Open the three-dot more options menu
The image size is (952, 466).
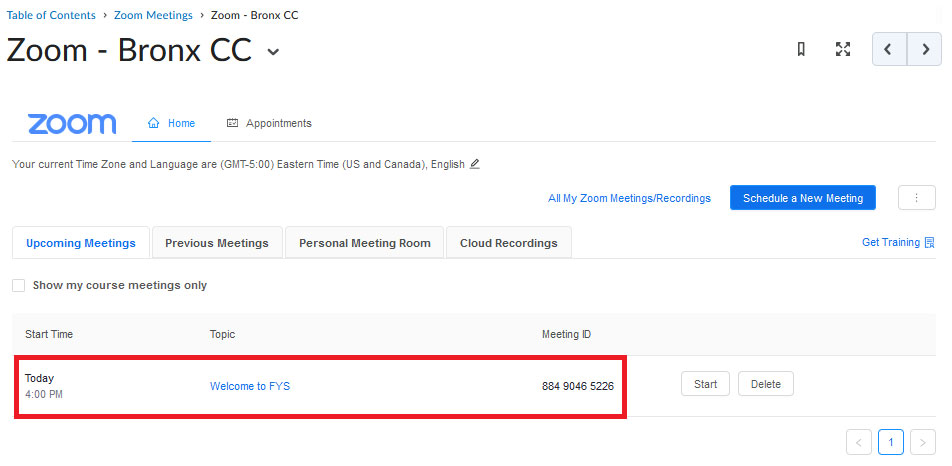pyautogui.click(x=916, y=198)
